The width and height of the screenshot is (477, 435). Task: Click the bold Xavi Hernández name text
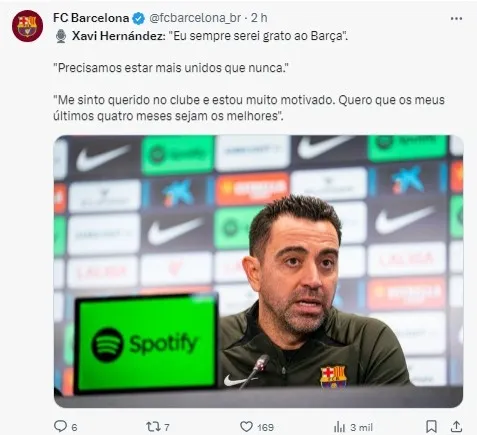118,36
